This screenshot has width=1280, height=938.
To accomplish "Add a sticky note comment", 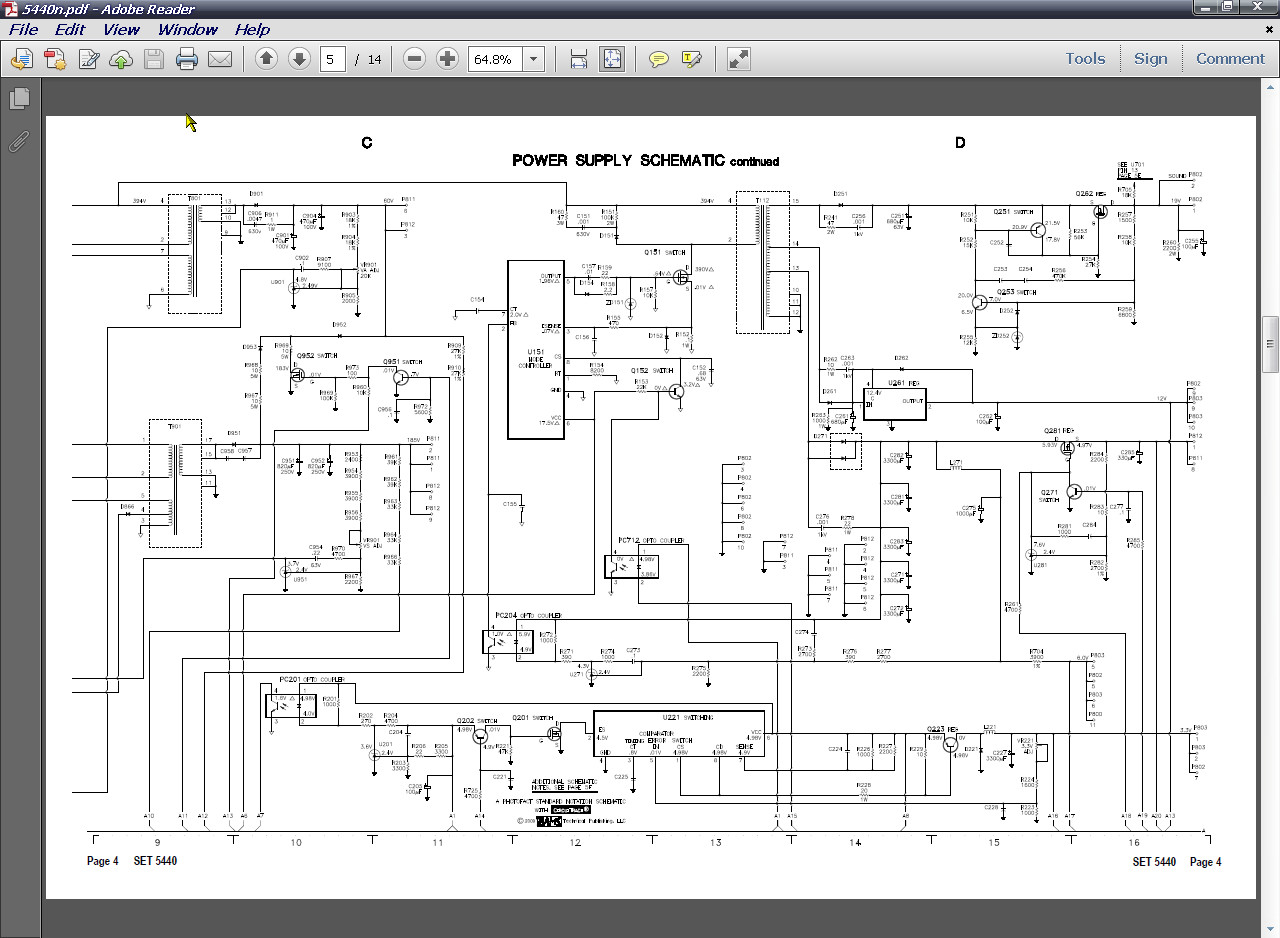I will 658,59.
